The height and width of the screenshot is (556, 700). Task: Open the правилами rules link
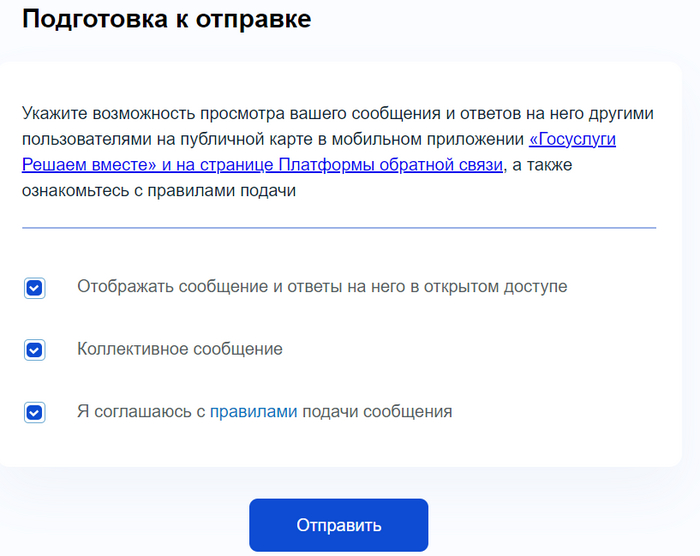pos(253,411)
